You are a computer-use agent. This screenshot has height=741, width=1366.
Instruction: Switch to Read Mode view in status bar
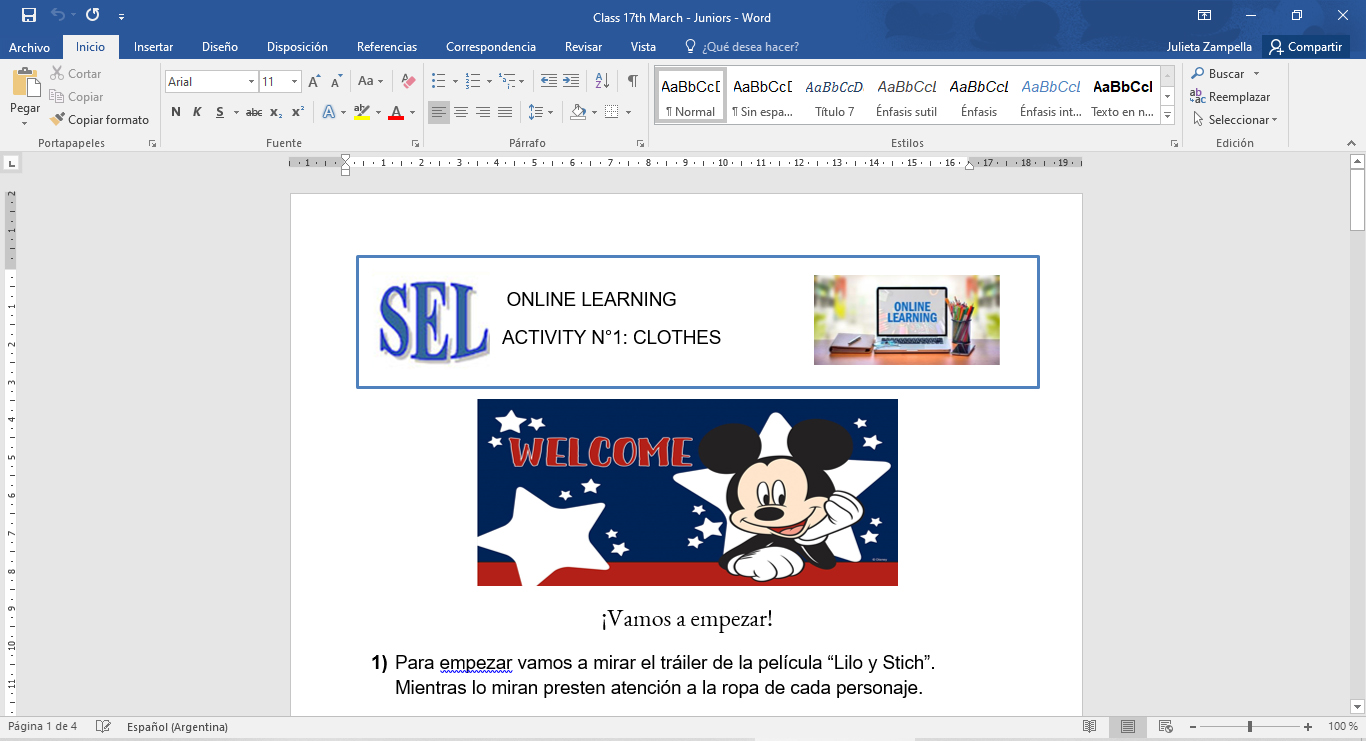(1090, 726)
